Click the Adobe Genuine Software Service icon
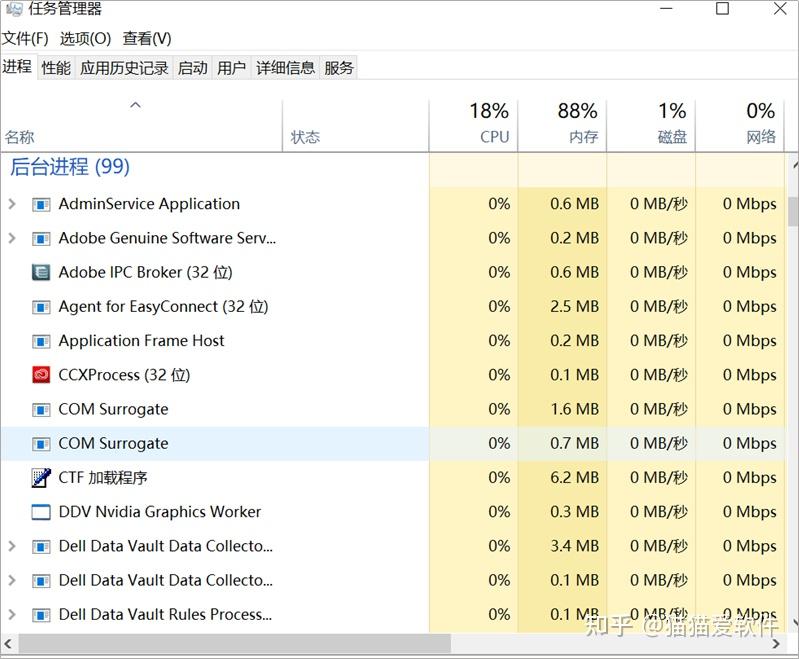The width and height of the screenshot is (799, 659). 41,239
